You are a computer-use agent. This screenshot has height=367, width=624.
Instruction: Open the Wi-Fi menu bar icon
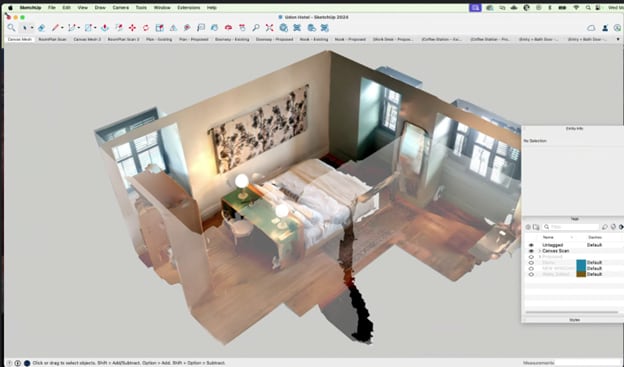click(576, 8)
